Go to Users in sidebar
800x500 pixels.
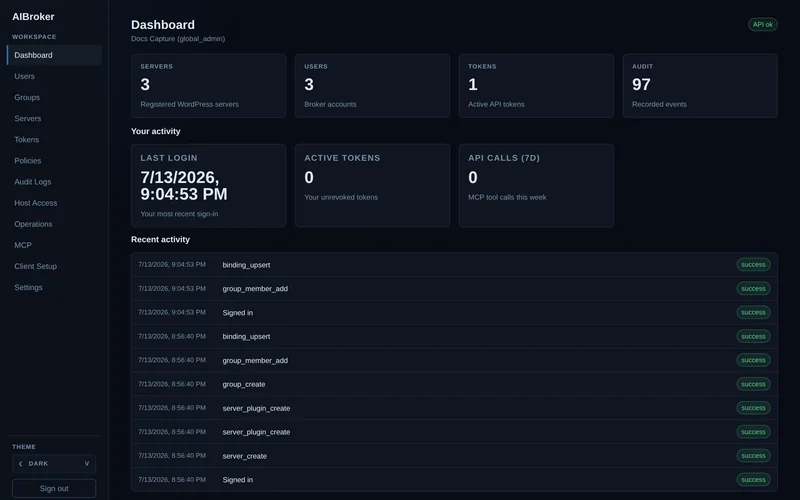[54, 76]
